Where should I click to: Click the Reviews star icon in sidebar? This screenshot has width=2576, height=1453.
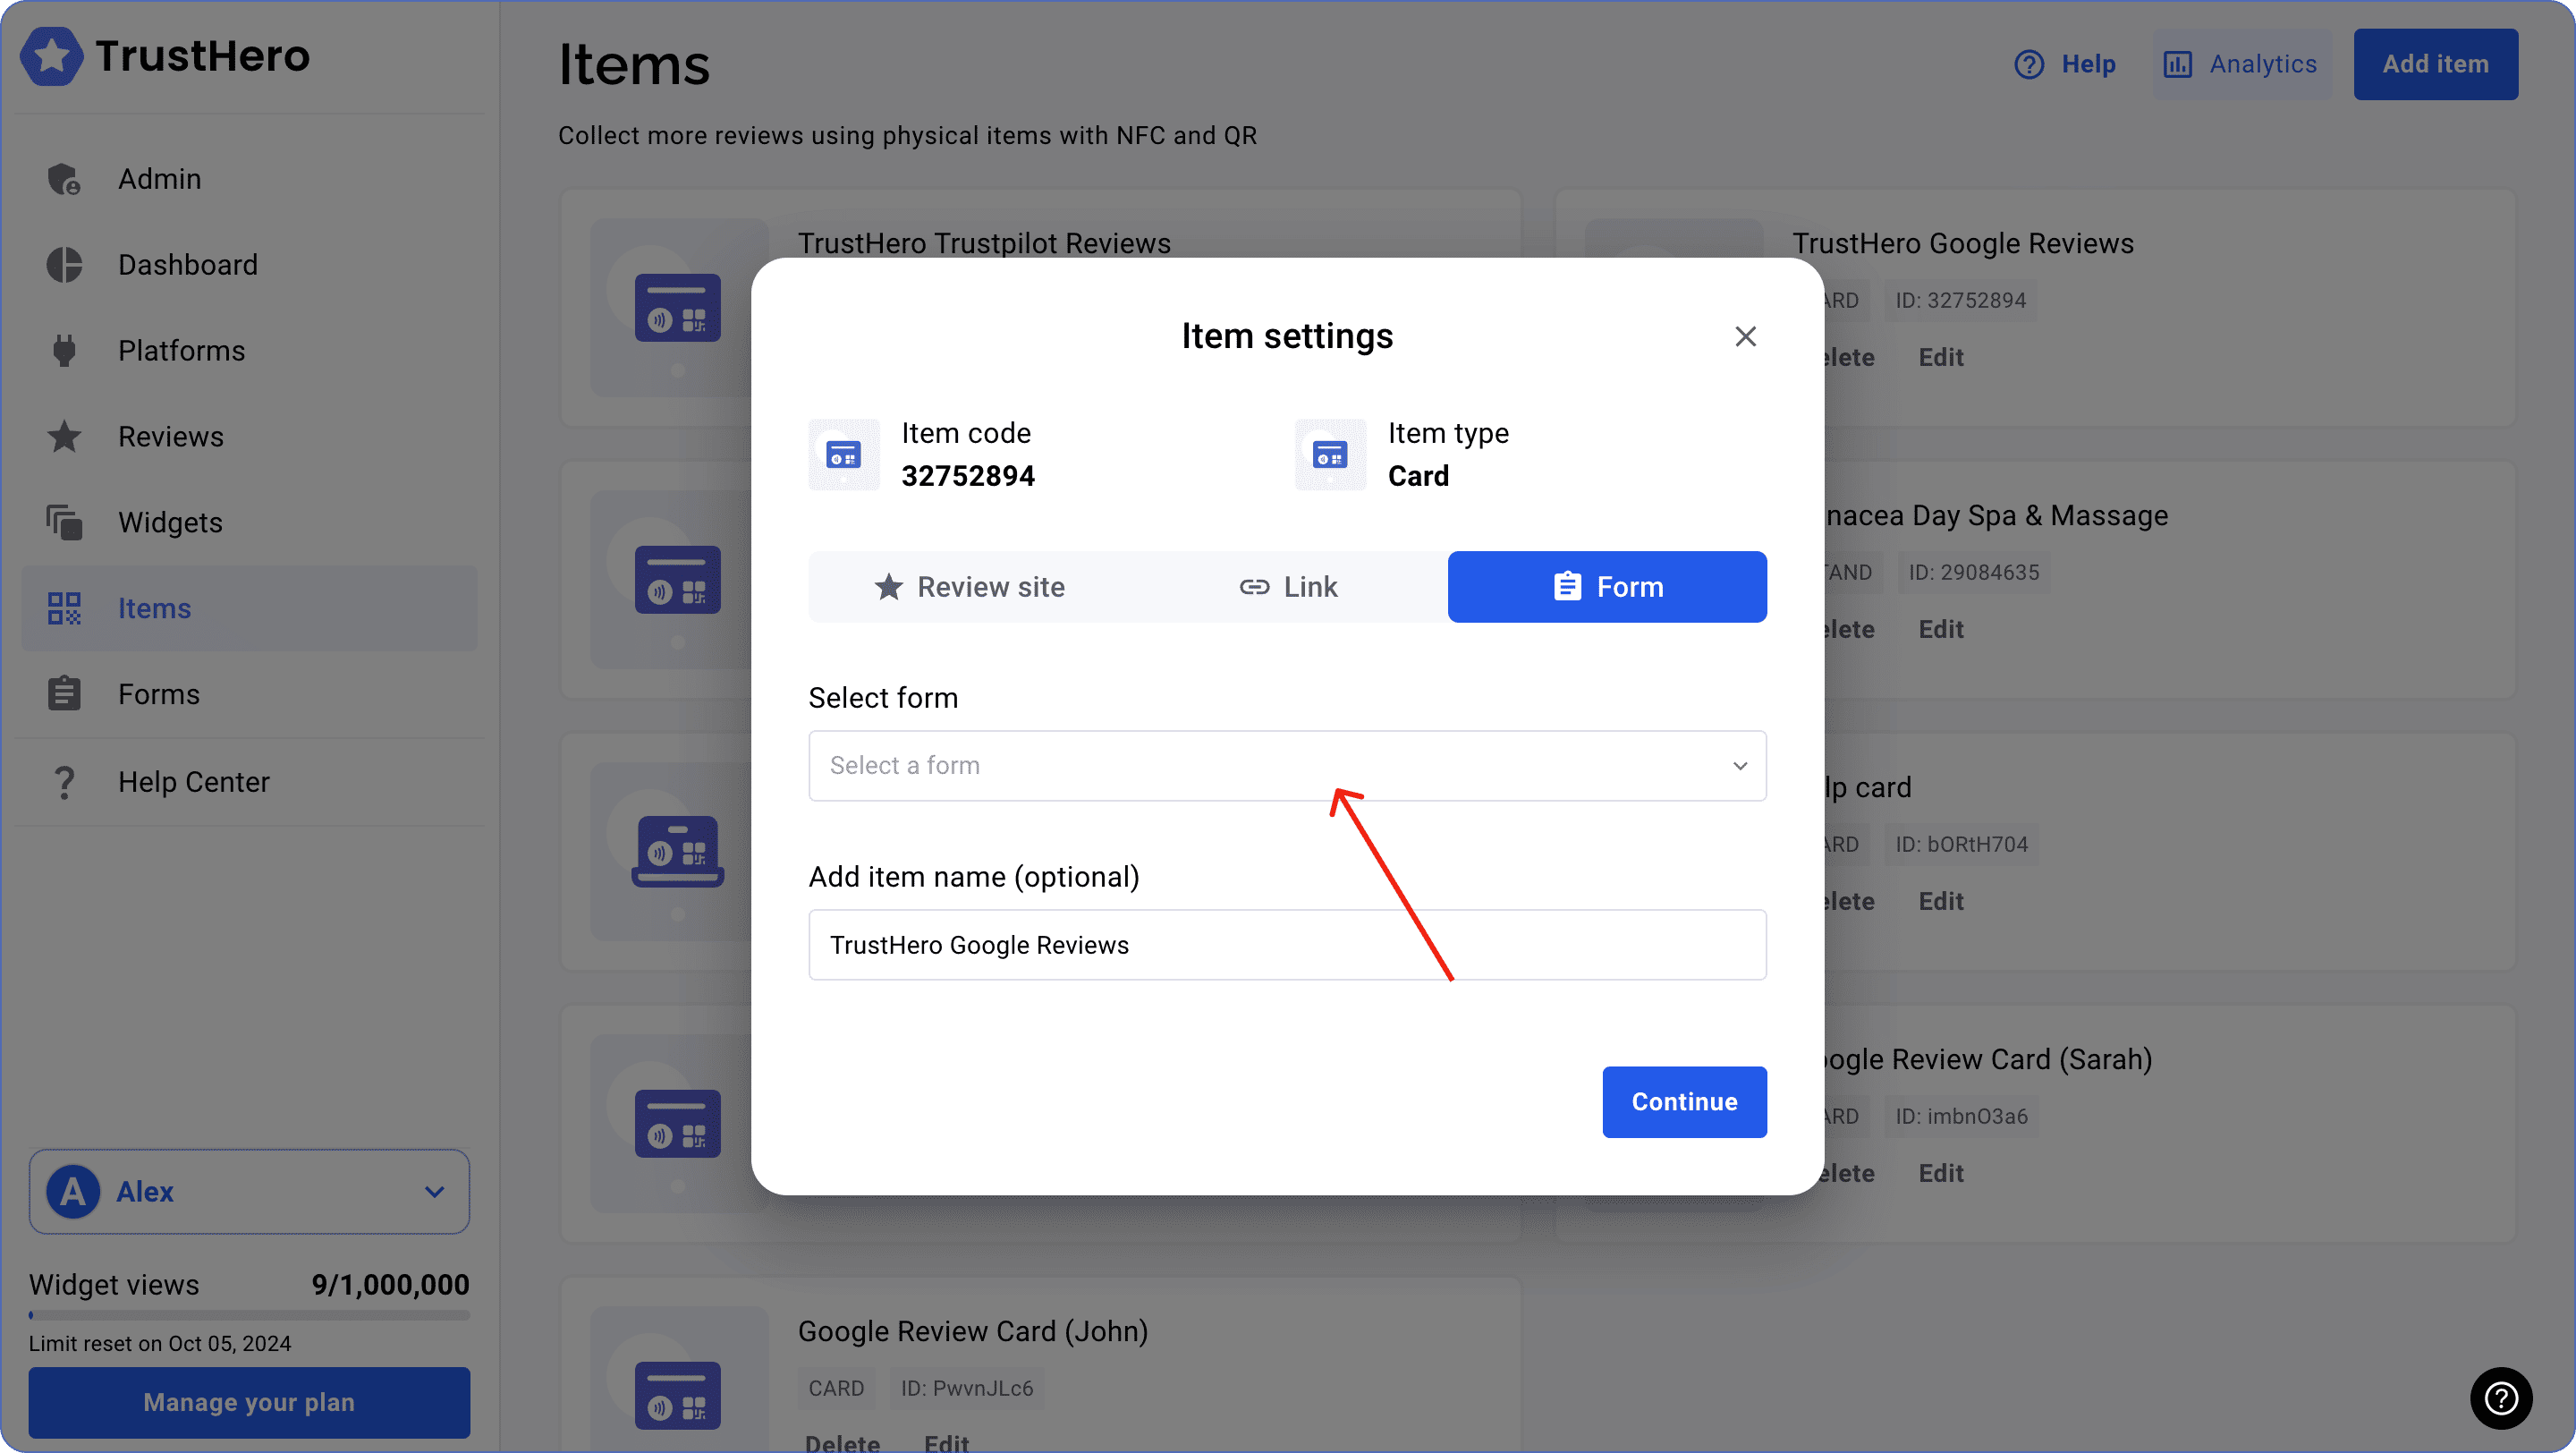[64, 437]
